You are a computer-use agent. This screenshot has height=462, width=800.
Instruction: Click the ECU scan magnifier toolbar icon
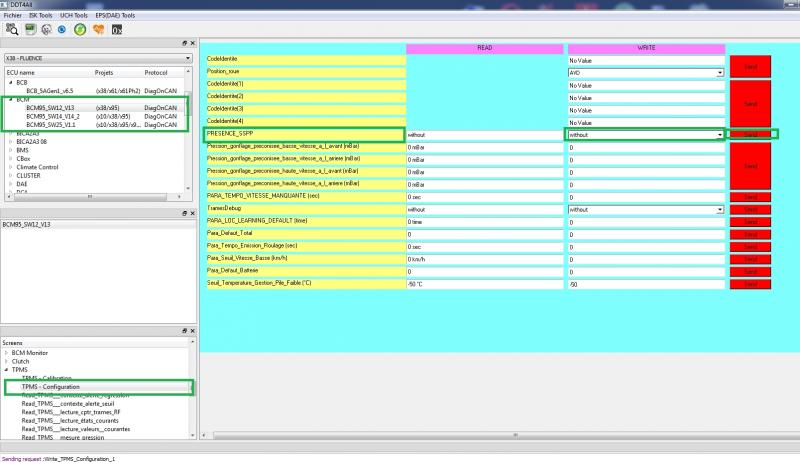(x=12, y=30)
